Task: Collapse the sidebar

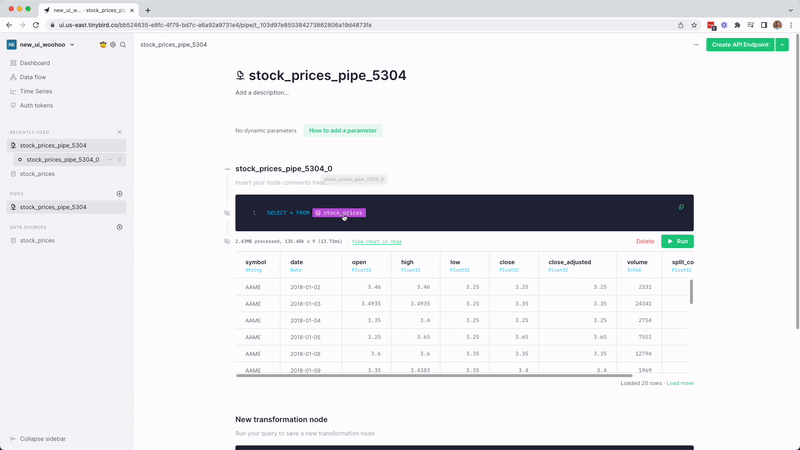Action: point(43,439)
